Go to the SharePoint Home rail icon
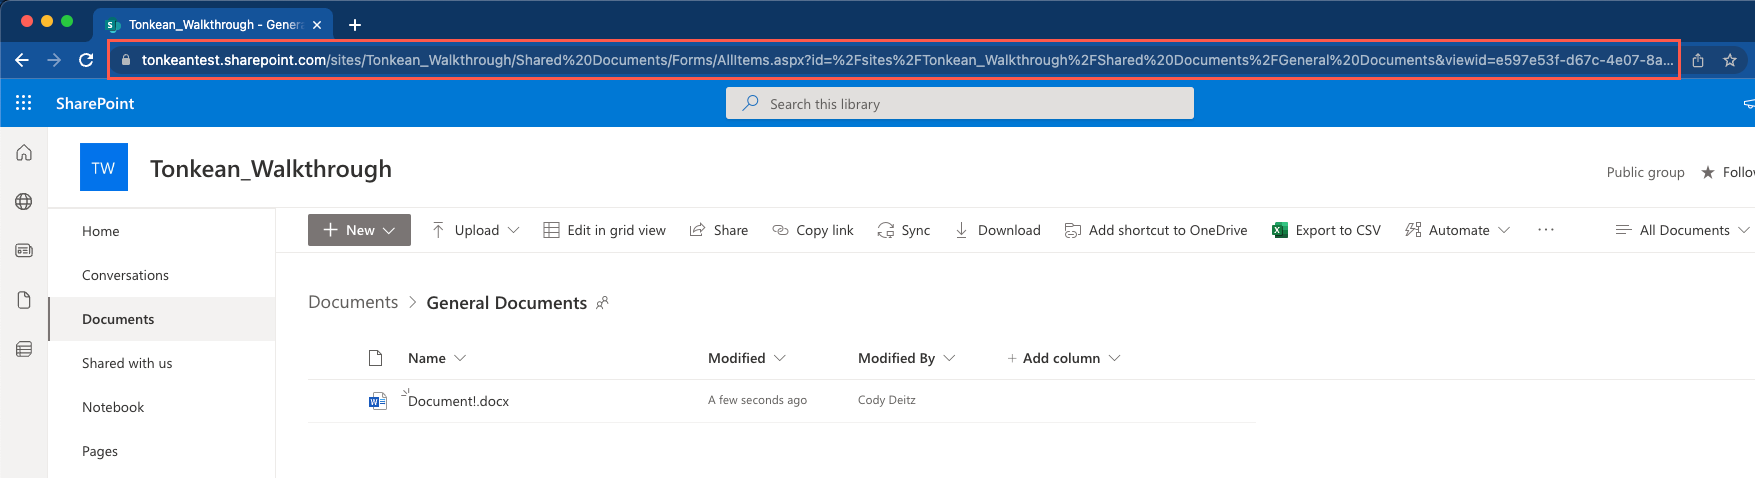 click(x=24, y=153)
